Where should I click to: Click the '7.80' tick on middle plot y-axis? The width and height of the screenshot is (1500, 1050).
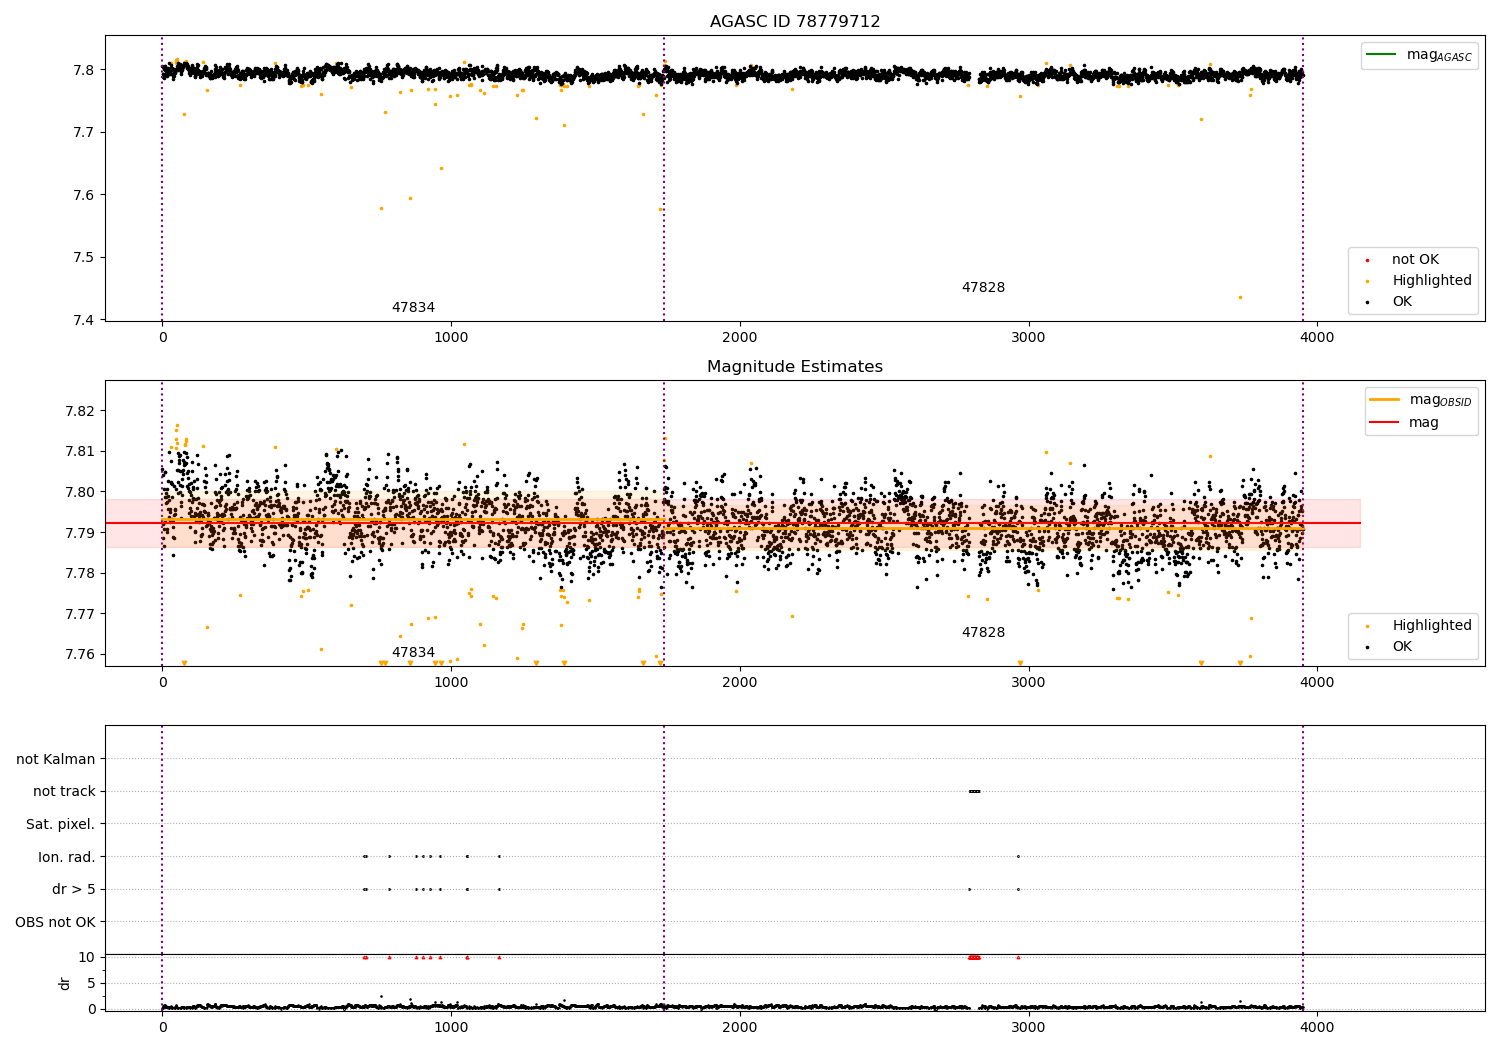click(x=80, y=493)
